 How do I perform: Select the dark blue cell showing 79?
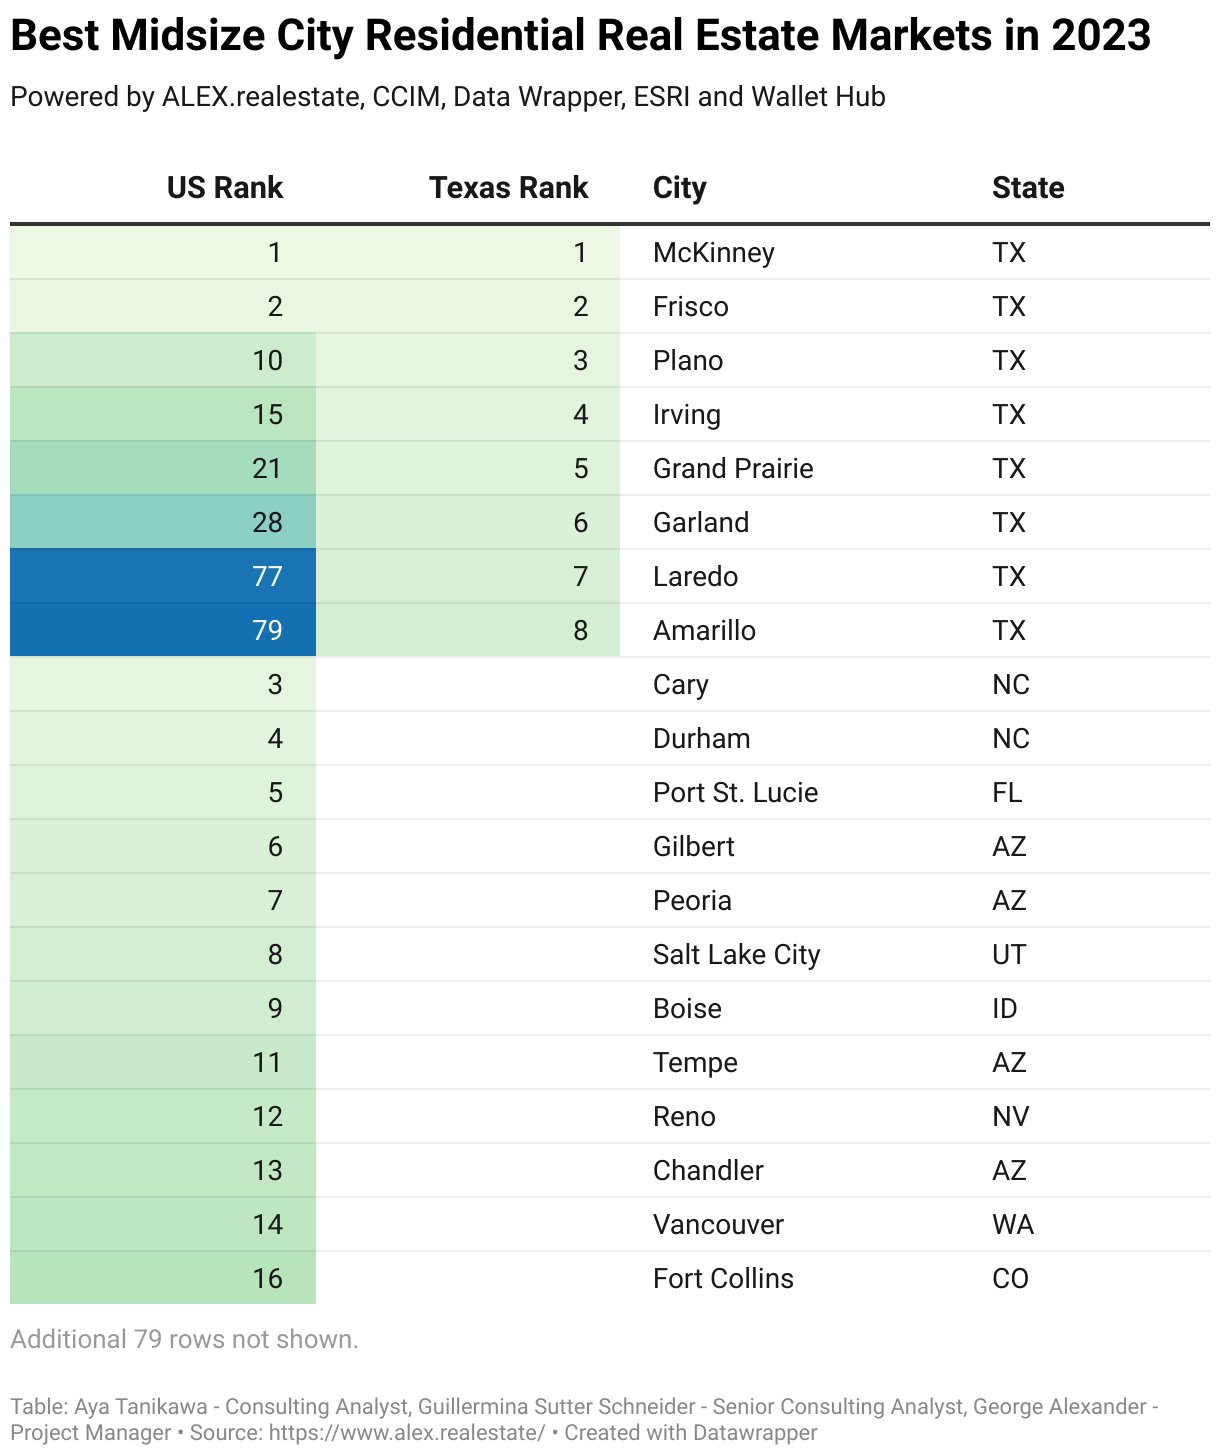[x=163, y=630]
